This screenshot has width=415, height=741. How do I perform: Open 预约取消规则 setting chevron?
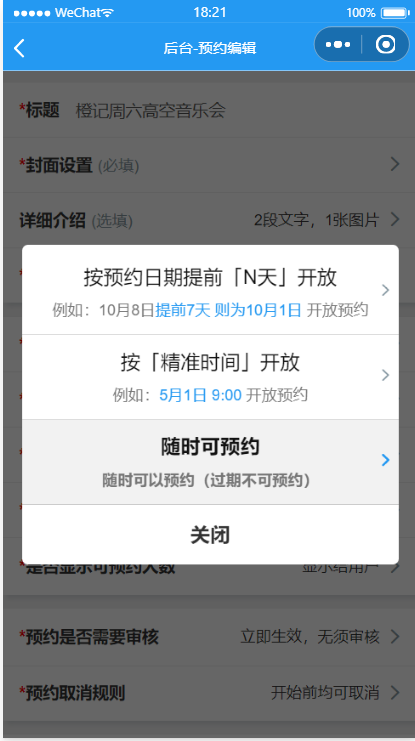click(x=395, y=693)
